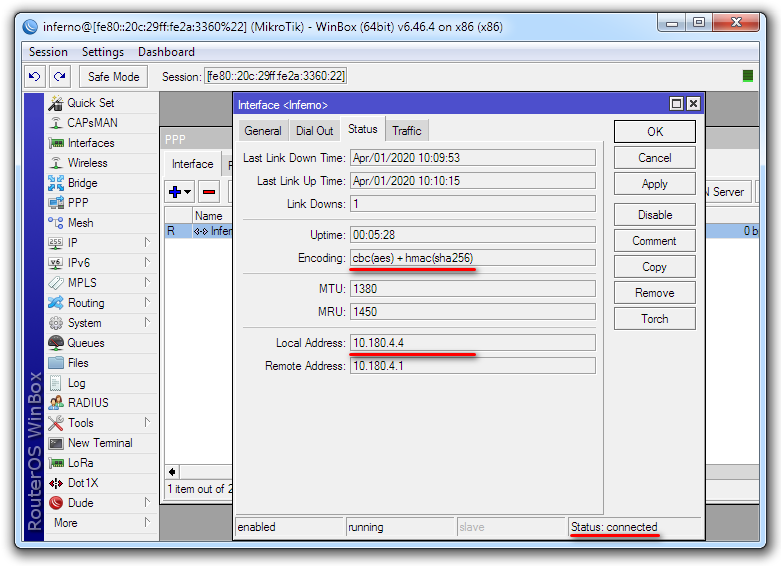Close the Interface Inferno dialog
Image resolution: width=781 pixels, height=566 pixels.
click(x=693, y=104)
